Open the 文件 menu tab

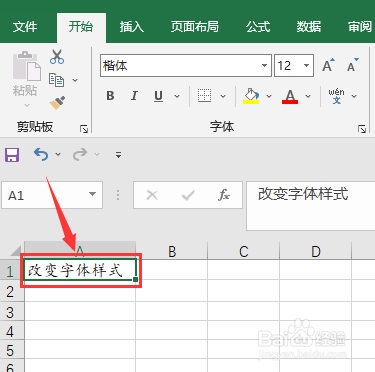[x=25, y=27]
